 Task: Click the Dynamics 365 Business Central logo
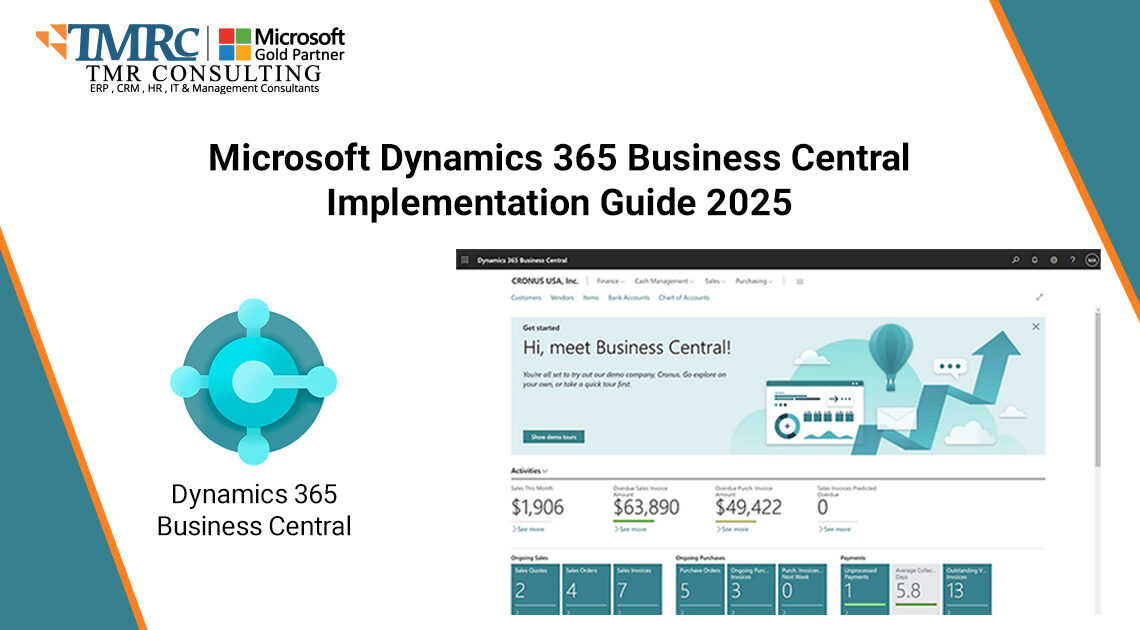[254, 381]
